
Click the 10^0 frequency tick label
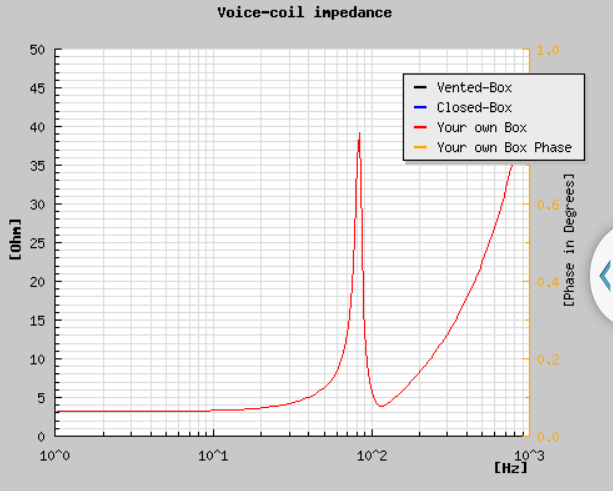pyautogui.click(x=55, y=456)
